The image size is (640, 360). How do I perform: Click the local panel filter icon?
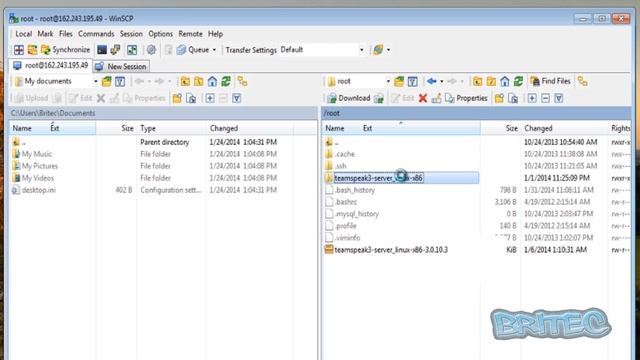(120, 82)
